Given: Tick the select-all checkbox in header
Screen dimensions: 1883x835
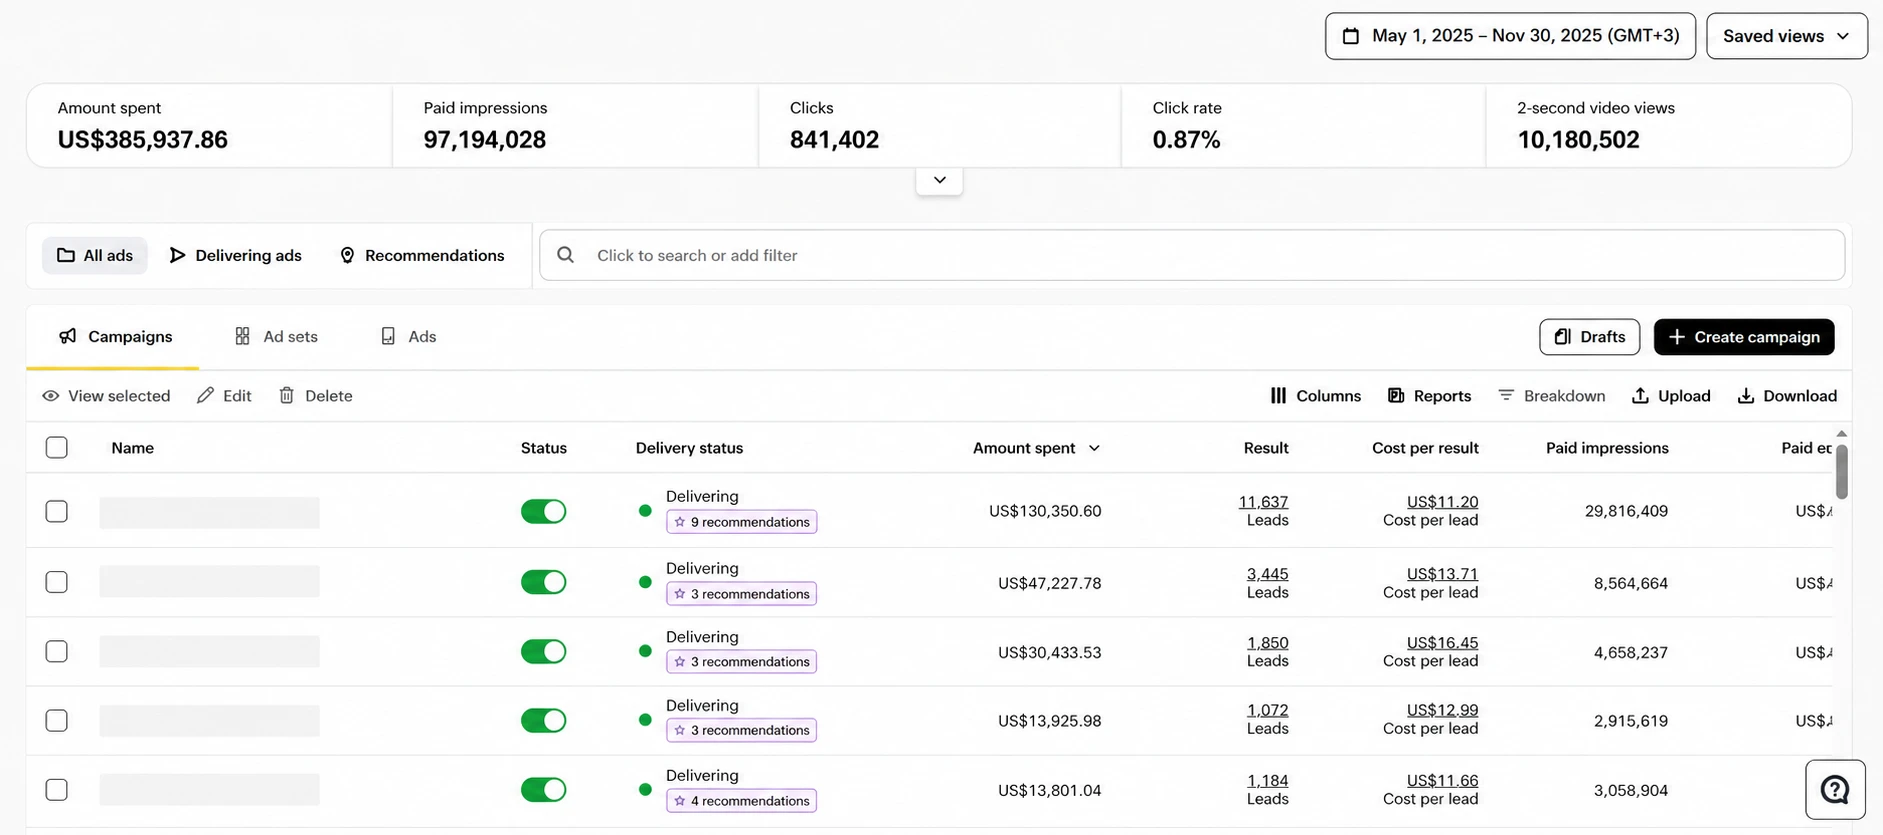Looking at the screenshot, I should [57, 448].
